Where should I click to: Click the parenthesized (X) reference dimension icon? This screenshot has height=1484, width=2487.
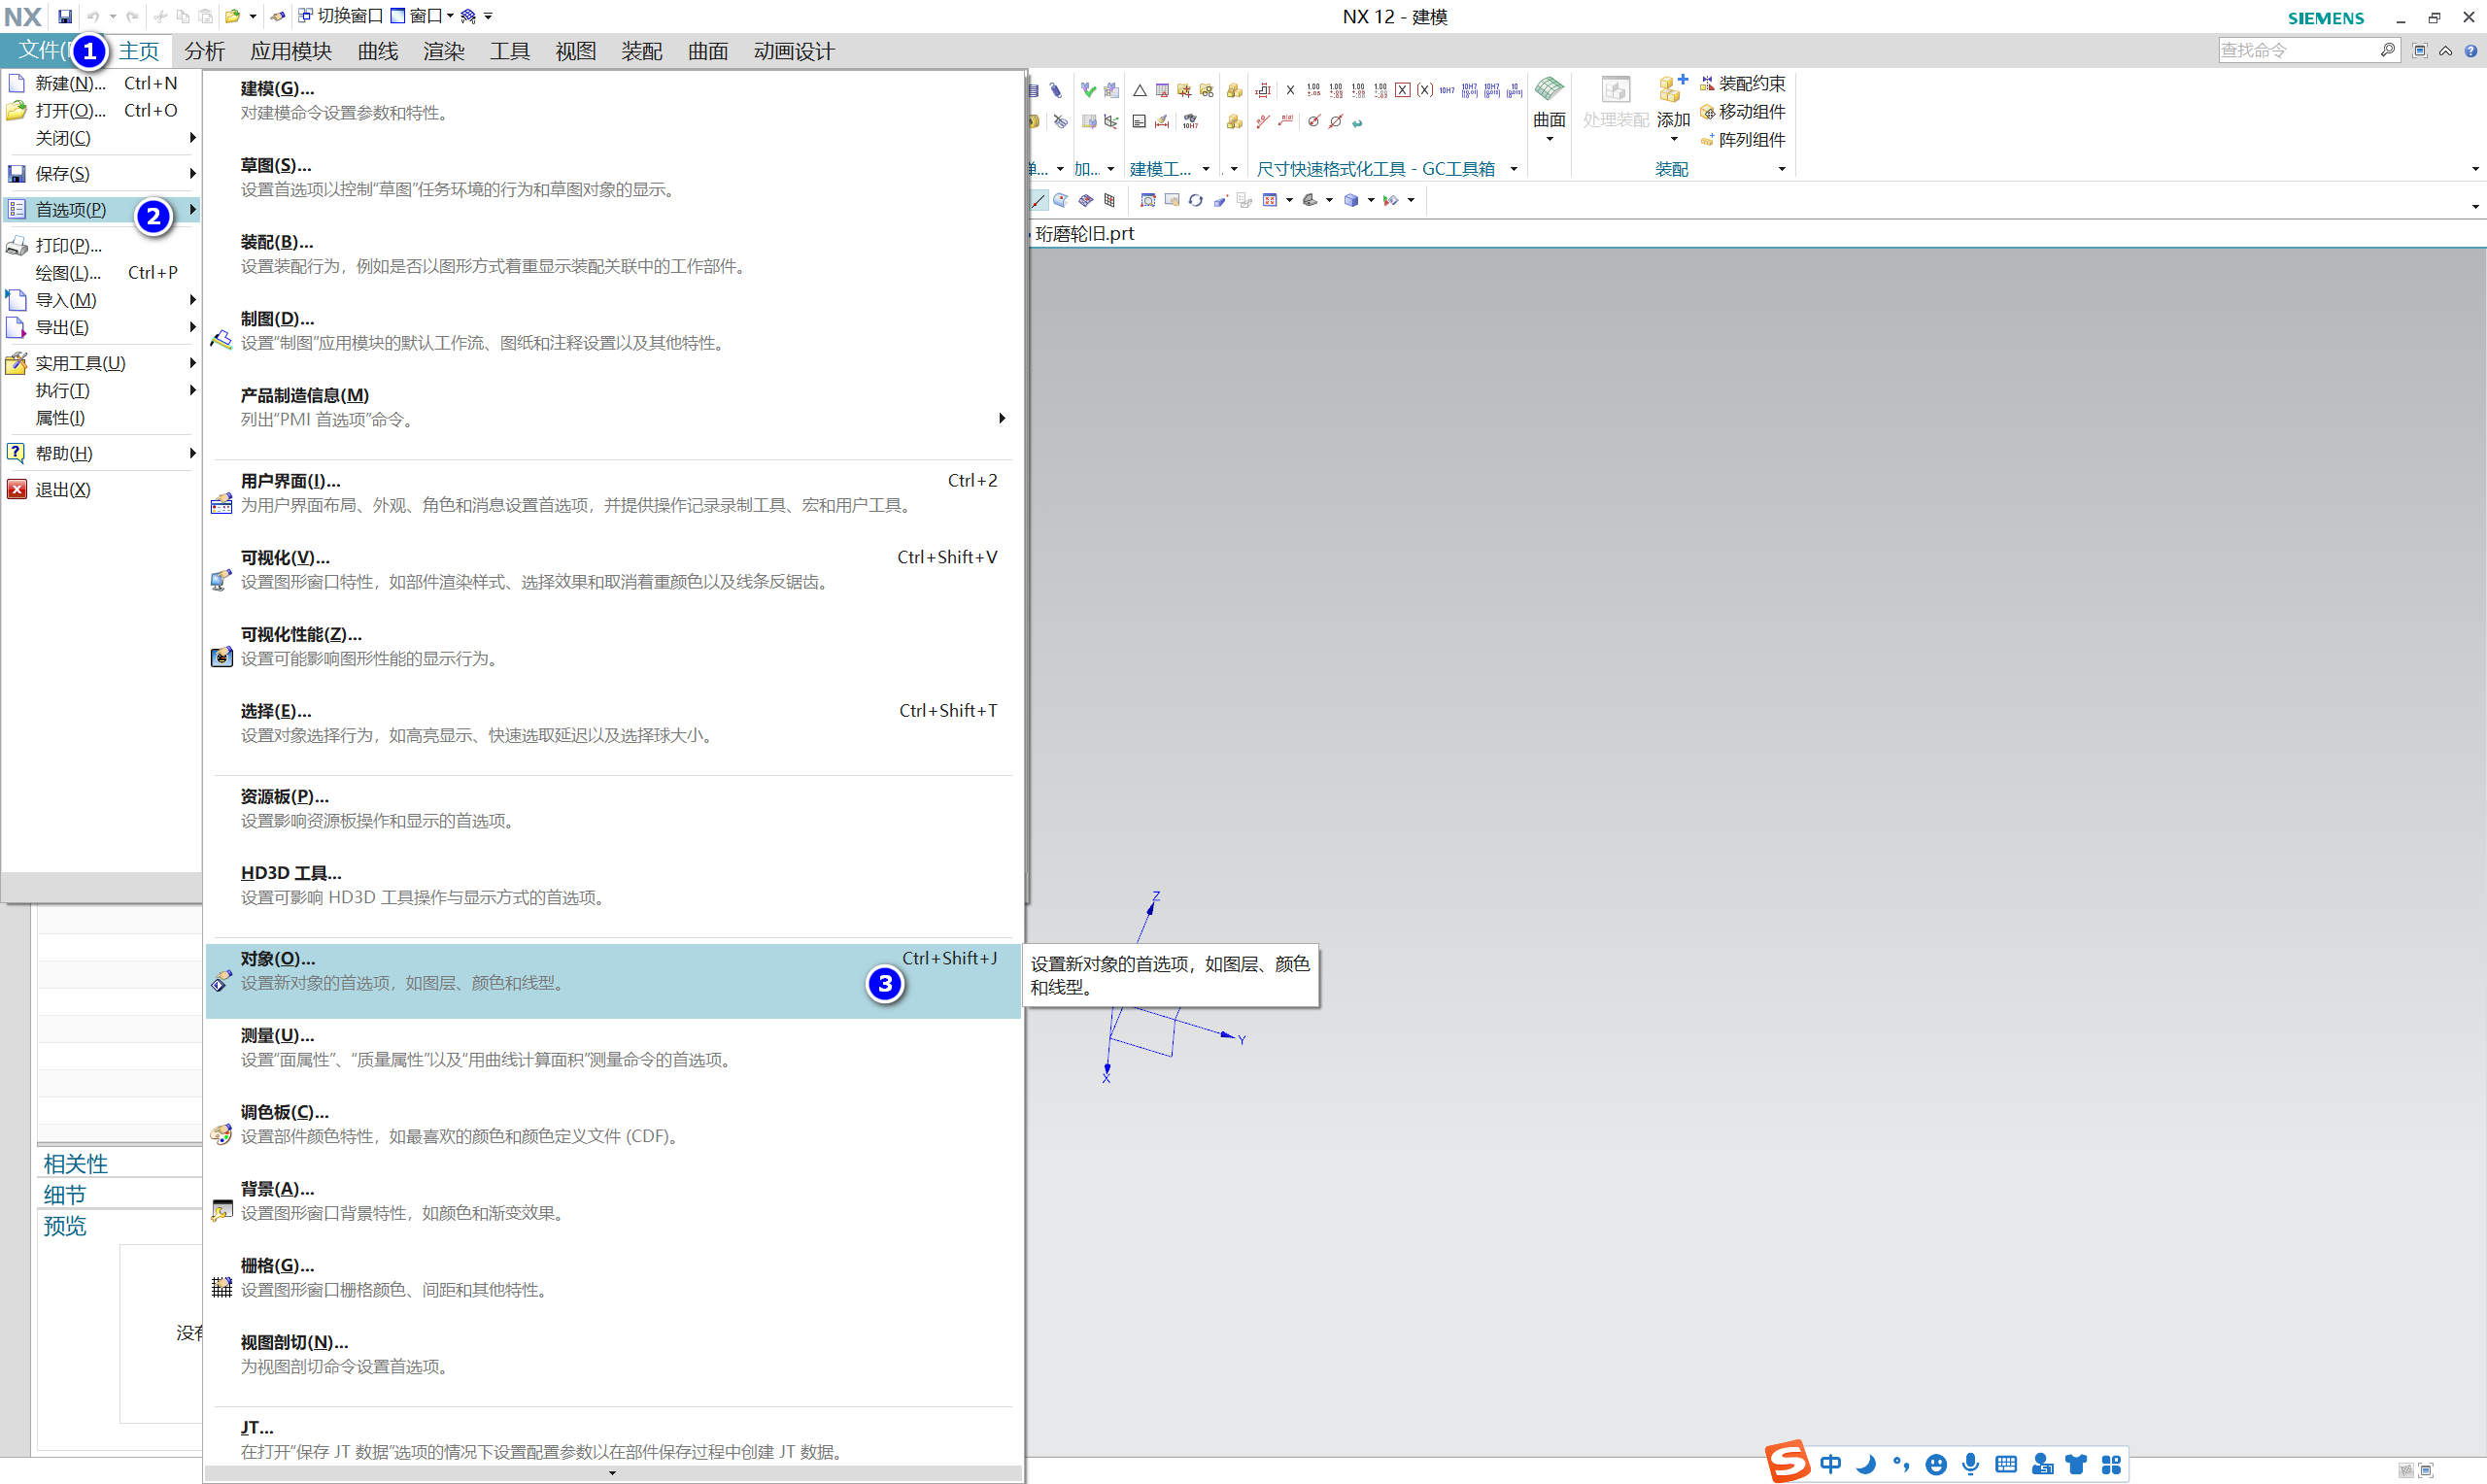click(x=1424, y=90)
